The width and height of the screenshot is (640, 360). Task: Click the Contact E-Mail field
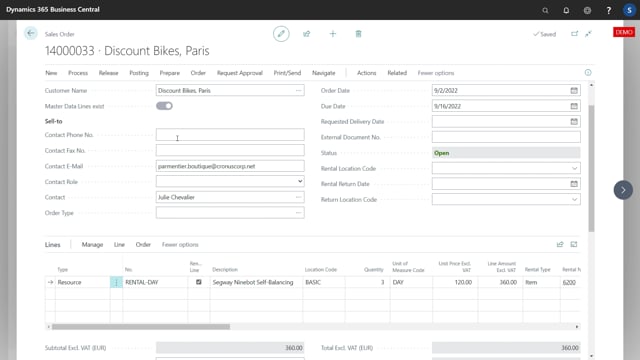pyautogui.click(x=230, y=166)
